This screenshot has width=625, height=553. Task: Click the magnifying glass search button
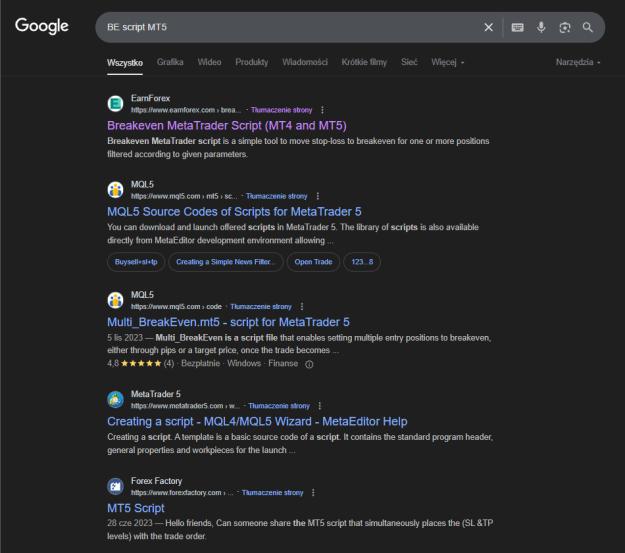[x=588, y=27]
